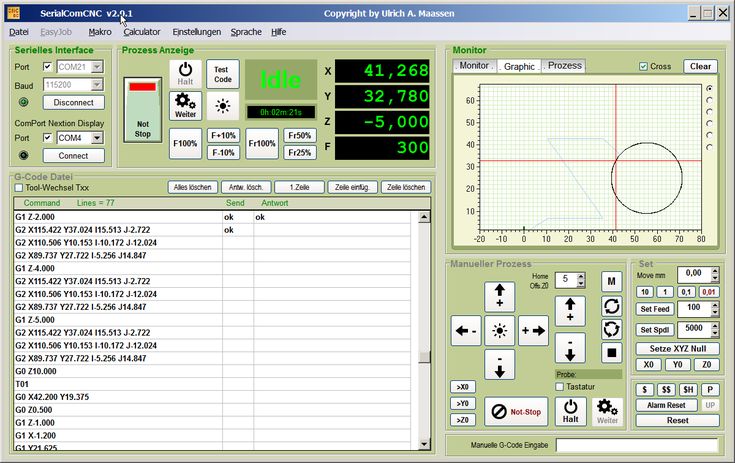Click the black square stop spindle icon
Screen dimensions: 735x463
pos(612,352)
